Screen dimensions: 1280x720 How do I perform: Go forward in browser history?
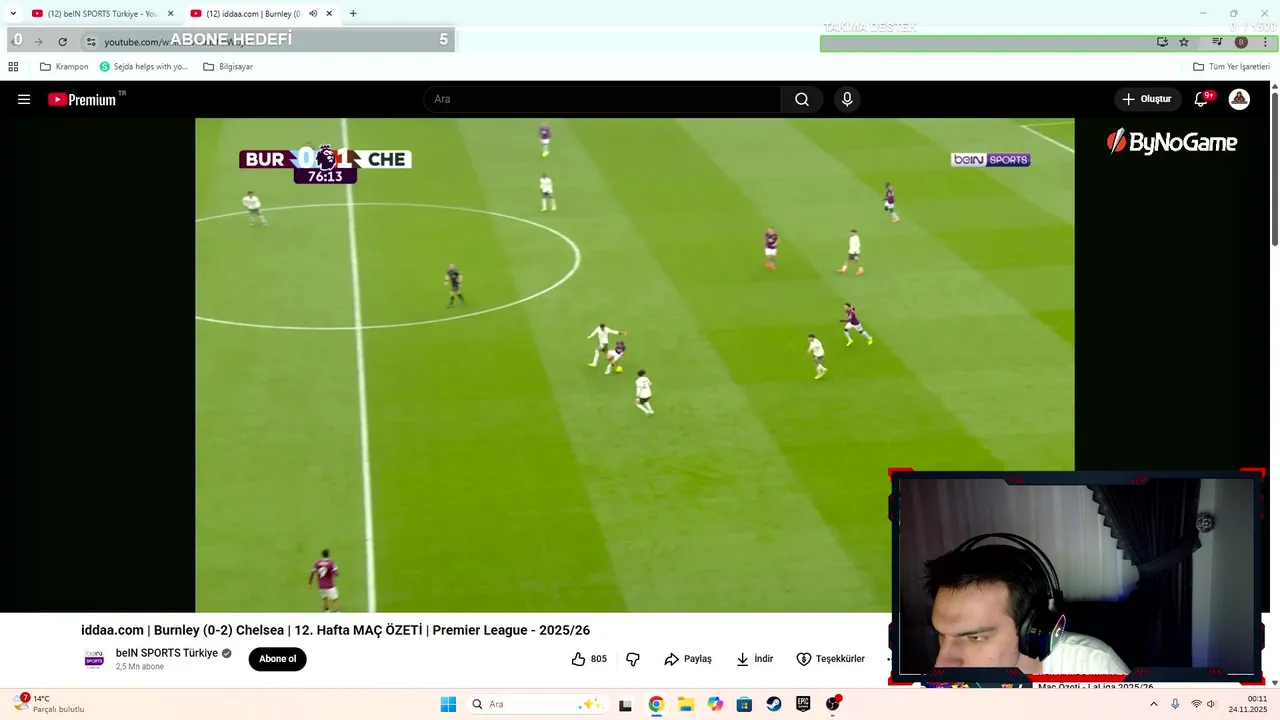[x=39, y=41]
